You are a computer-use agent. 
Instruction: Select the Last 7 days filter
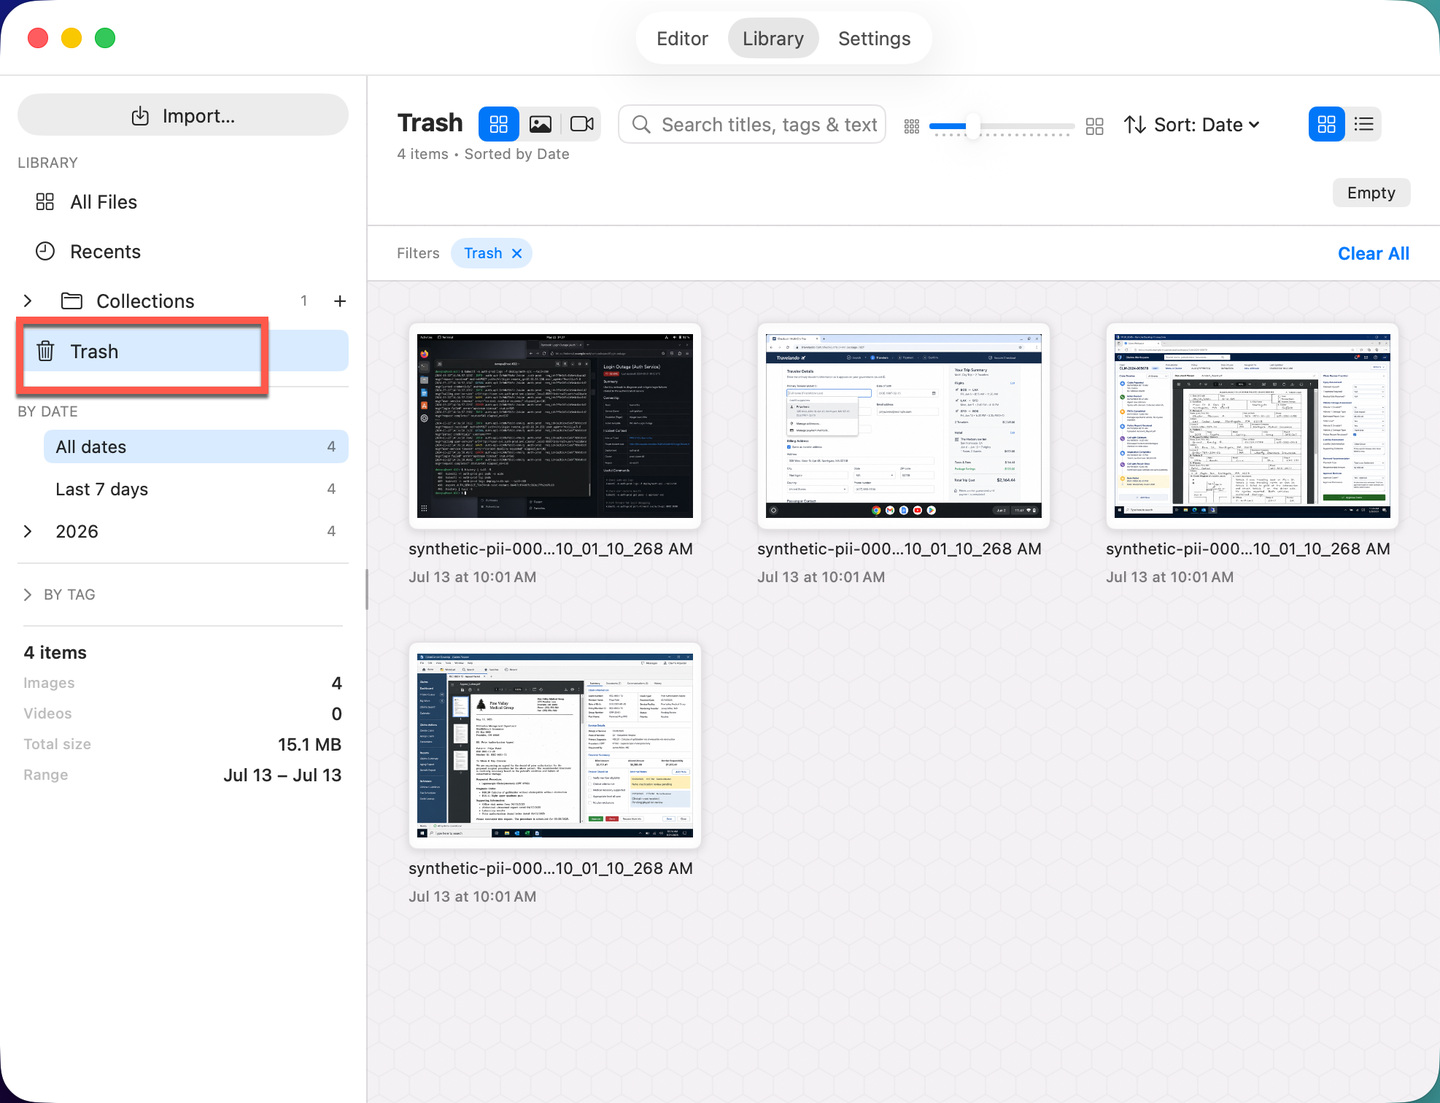(x=196, y=489)
